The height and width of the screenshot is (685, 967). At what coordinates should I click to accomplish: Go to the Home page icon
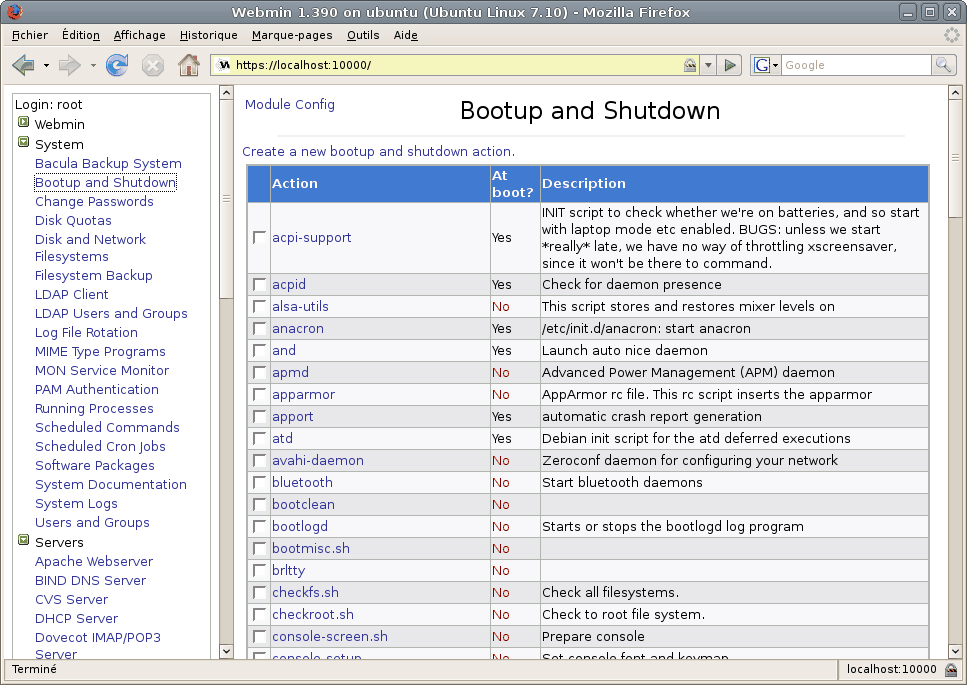pos(189,65)
